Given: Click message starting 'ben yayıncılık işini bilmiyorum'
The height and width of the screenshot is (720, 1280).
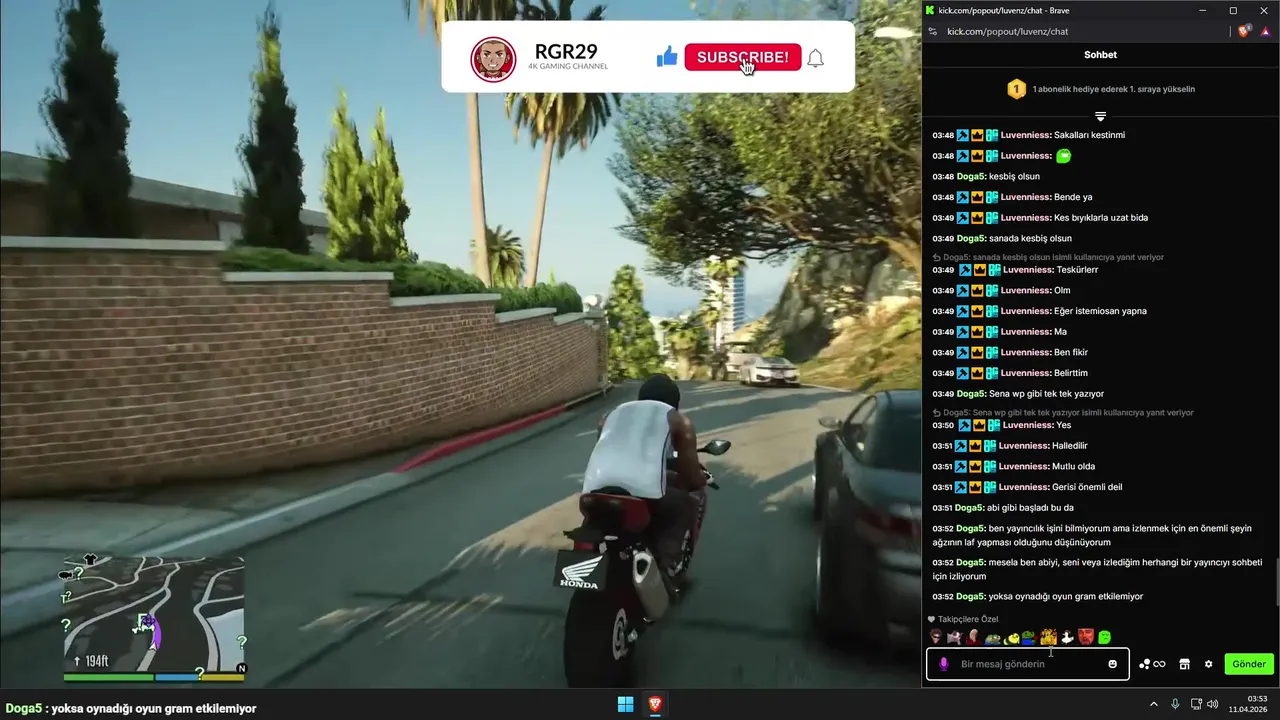Looking at the screenshot, I should [x=1091, y=535].
